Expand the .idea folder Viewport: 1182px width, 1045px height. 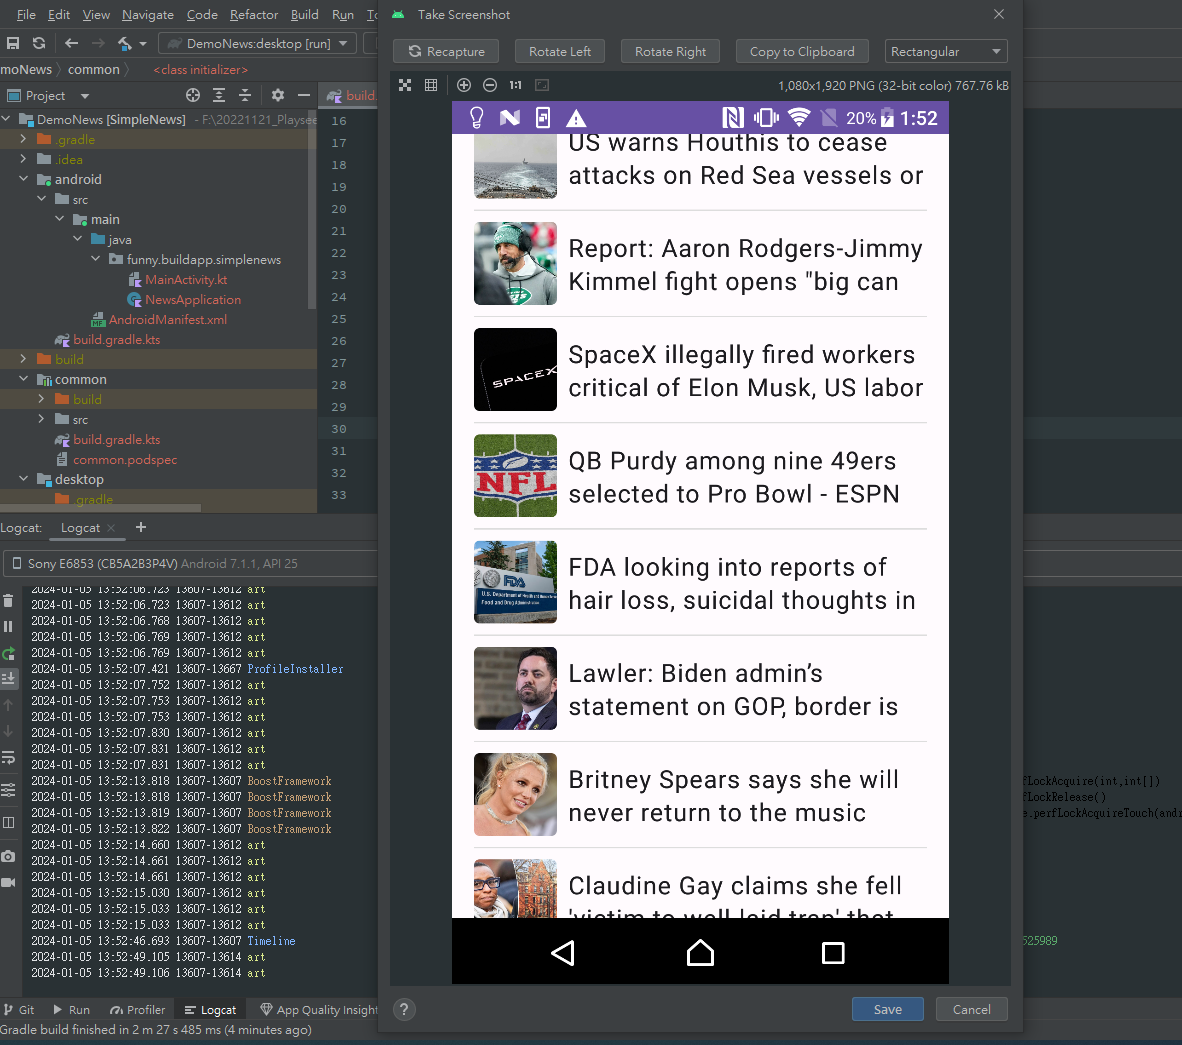click(x=23, y=158)
